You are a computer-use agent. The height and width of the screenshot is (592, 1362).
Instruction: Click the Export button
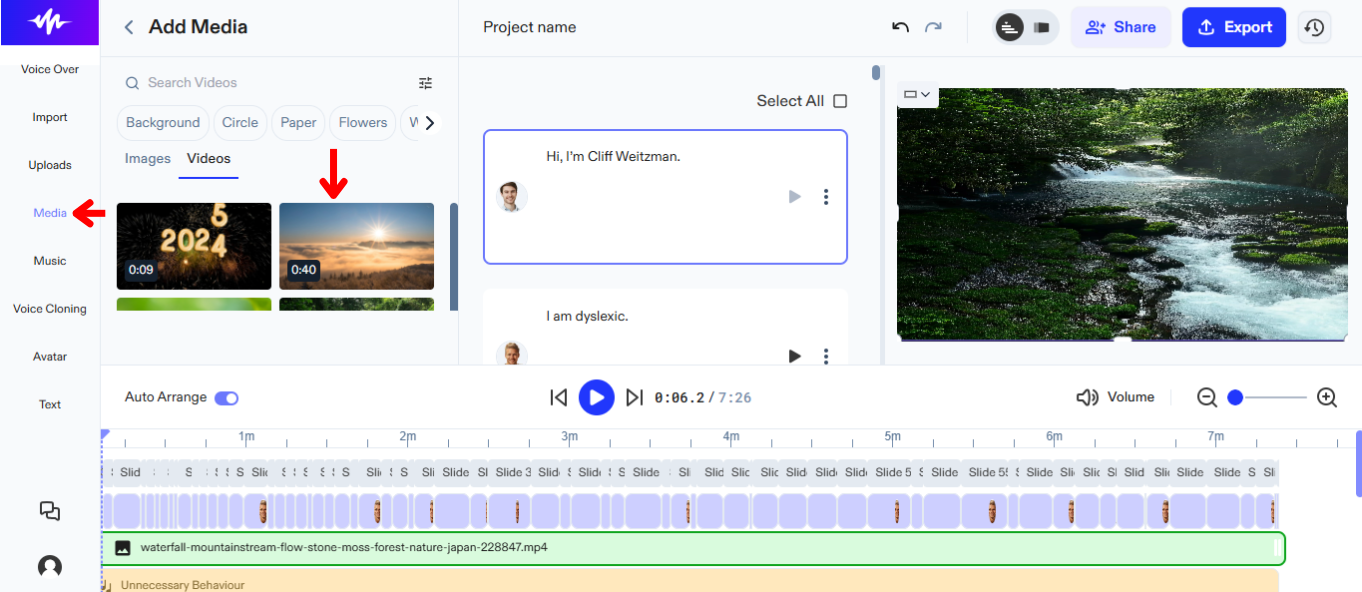1233,27
